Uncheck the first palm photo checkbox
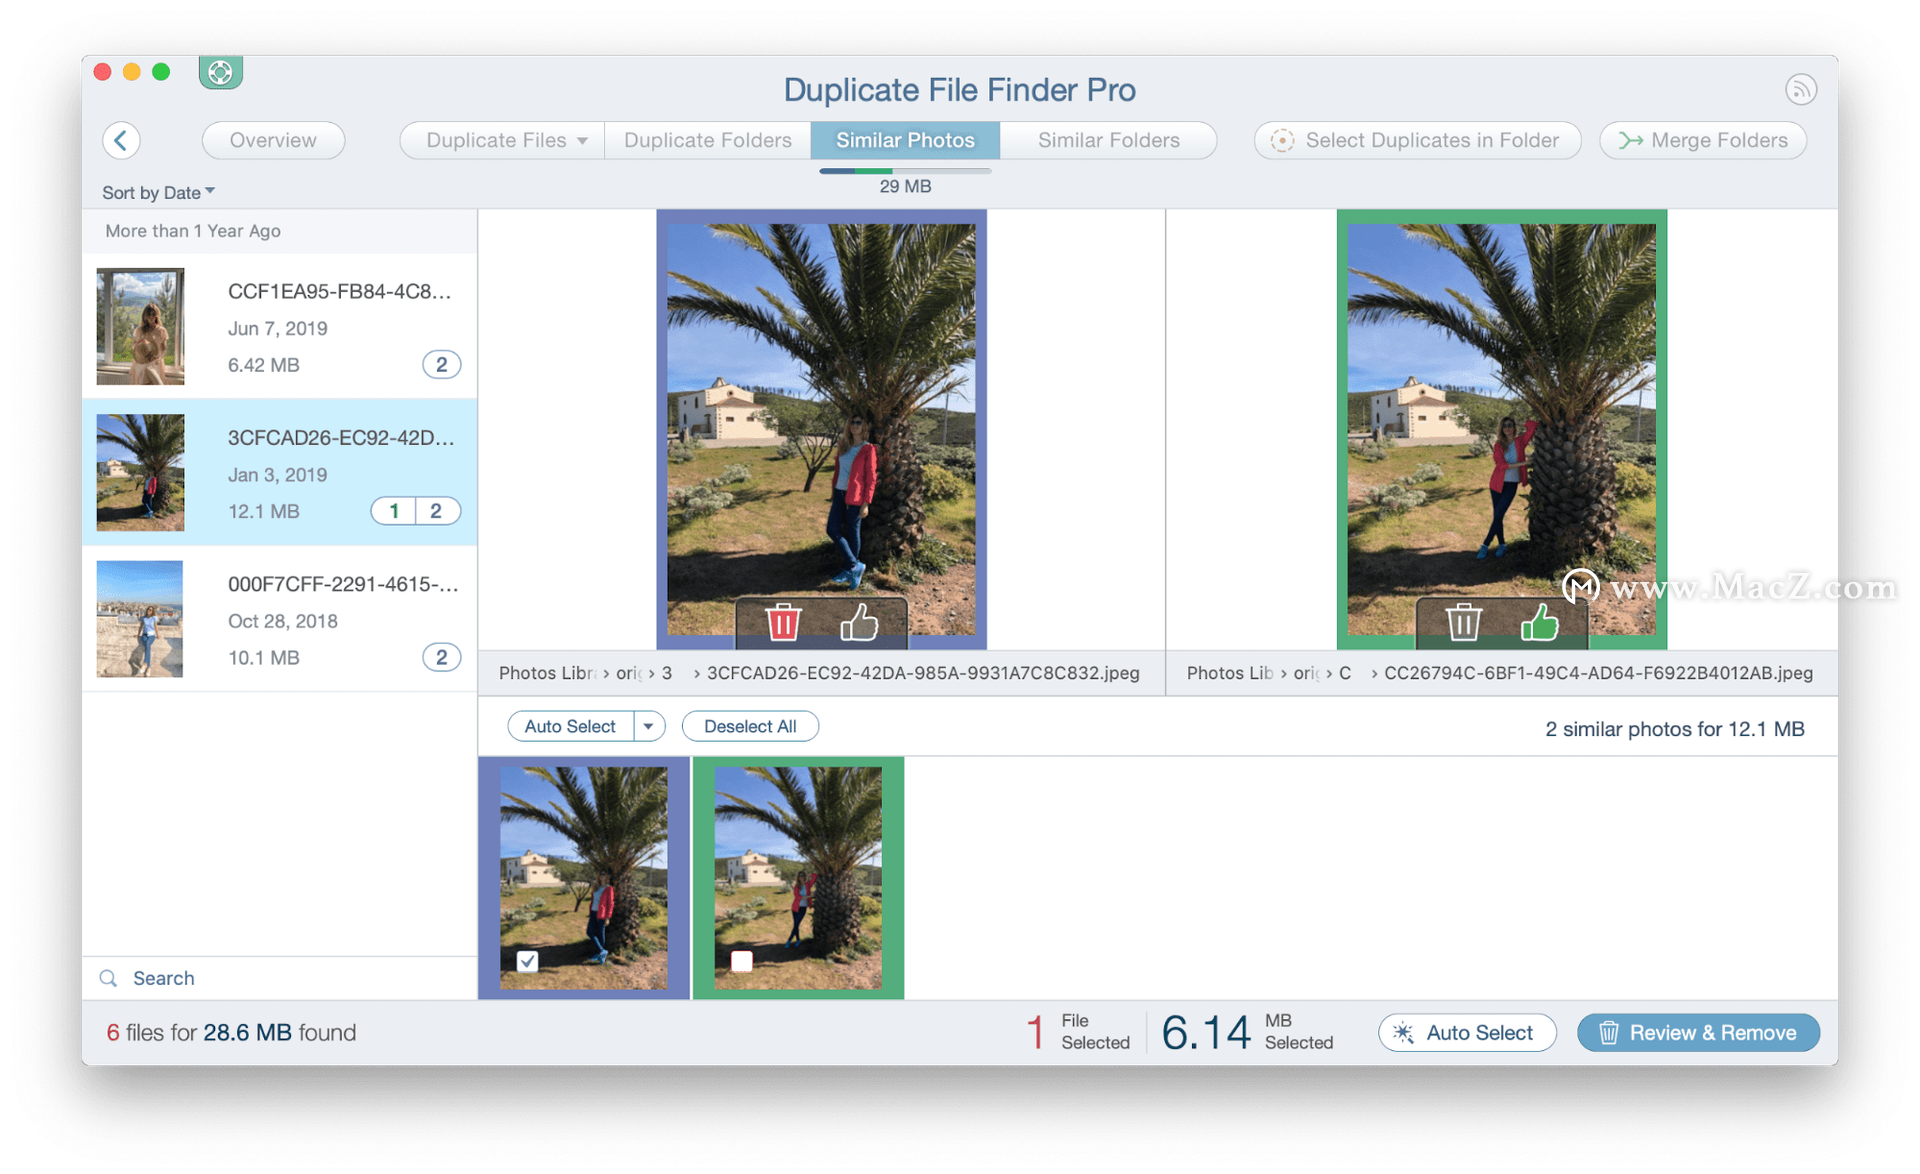This screenshot has height=1174, width=1920. [528, 961]
